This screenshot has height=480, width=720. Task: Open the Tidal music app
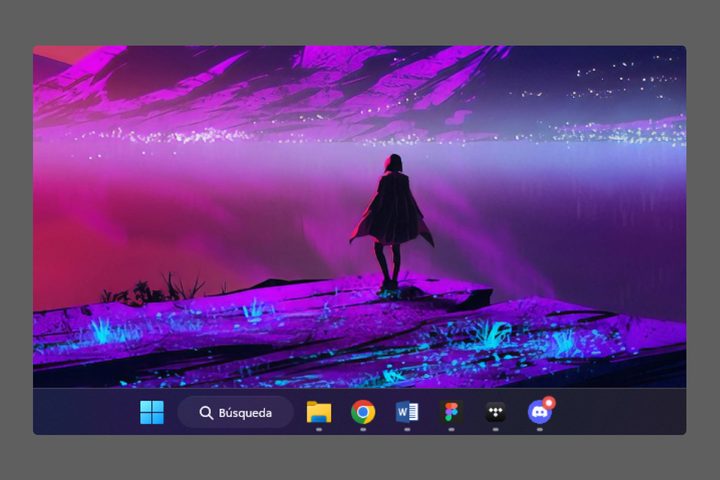[495, 412]
